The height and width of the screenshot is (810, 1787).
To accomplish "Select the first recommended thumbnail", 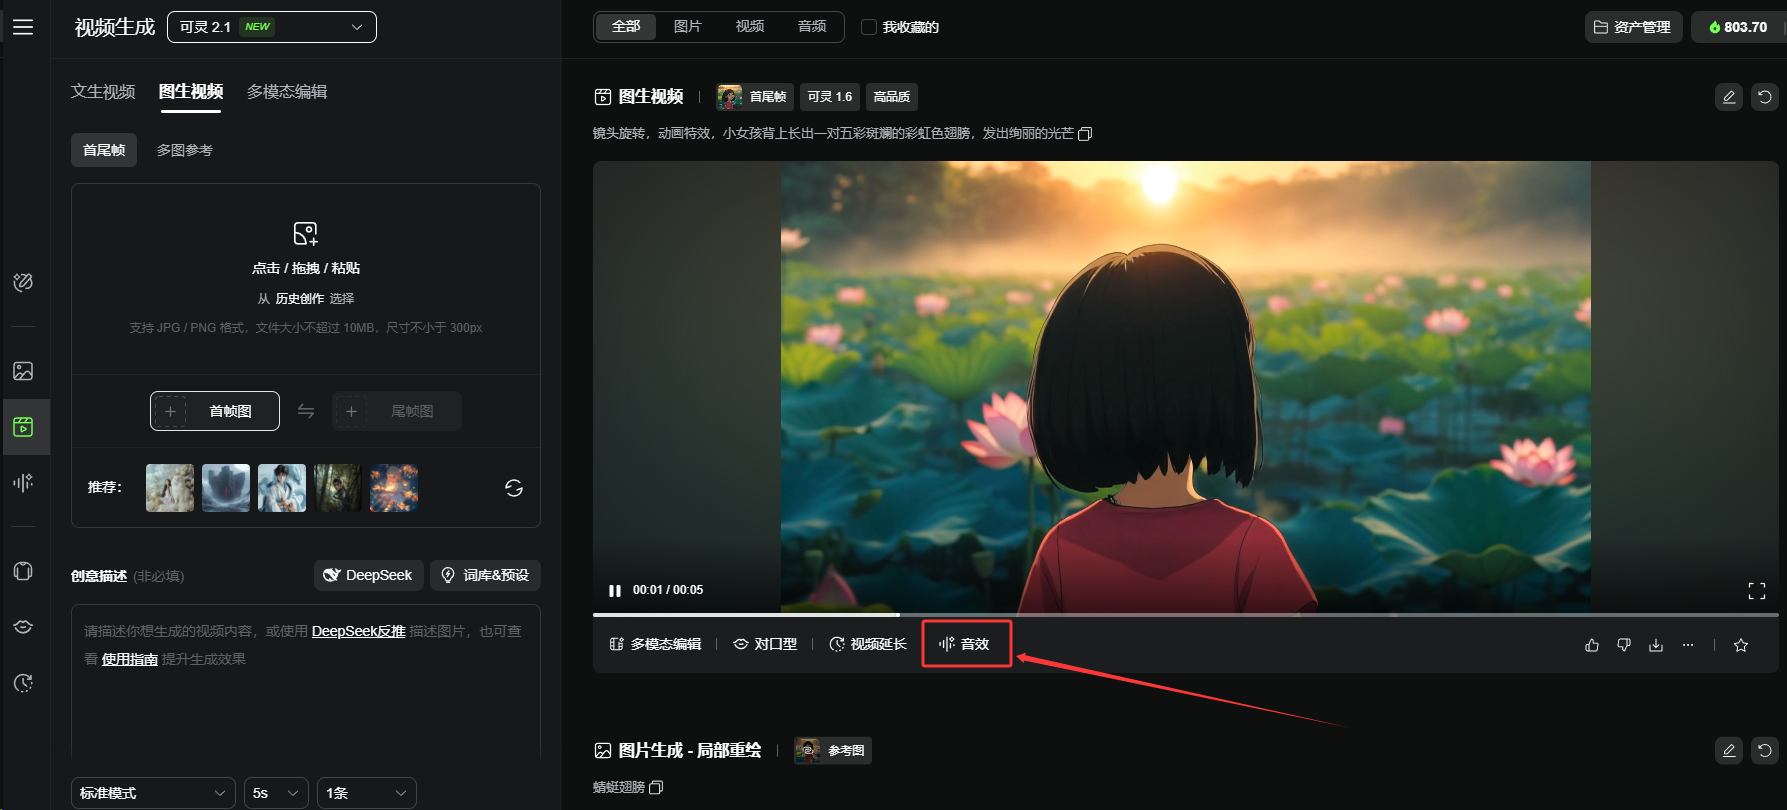I will coord(170,488).
